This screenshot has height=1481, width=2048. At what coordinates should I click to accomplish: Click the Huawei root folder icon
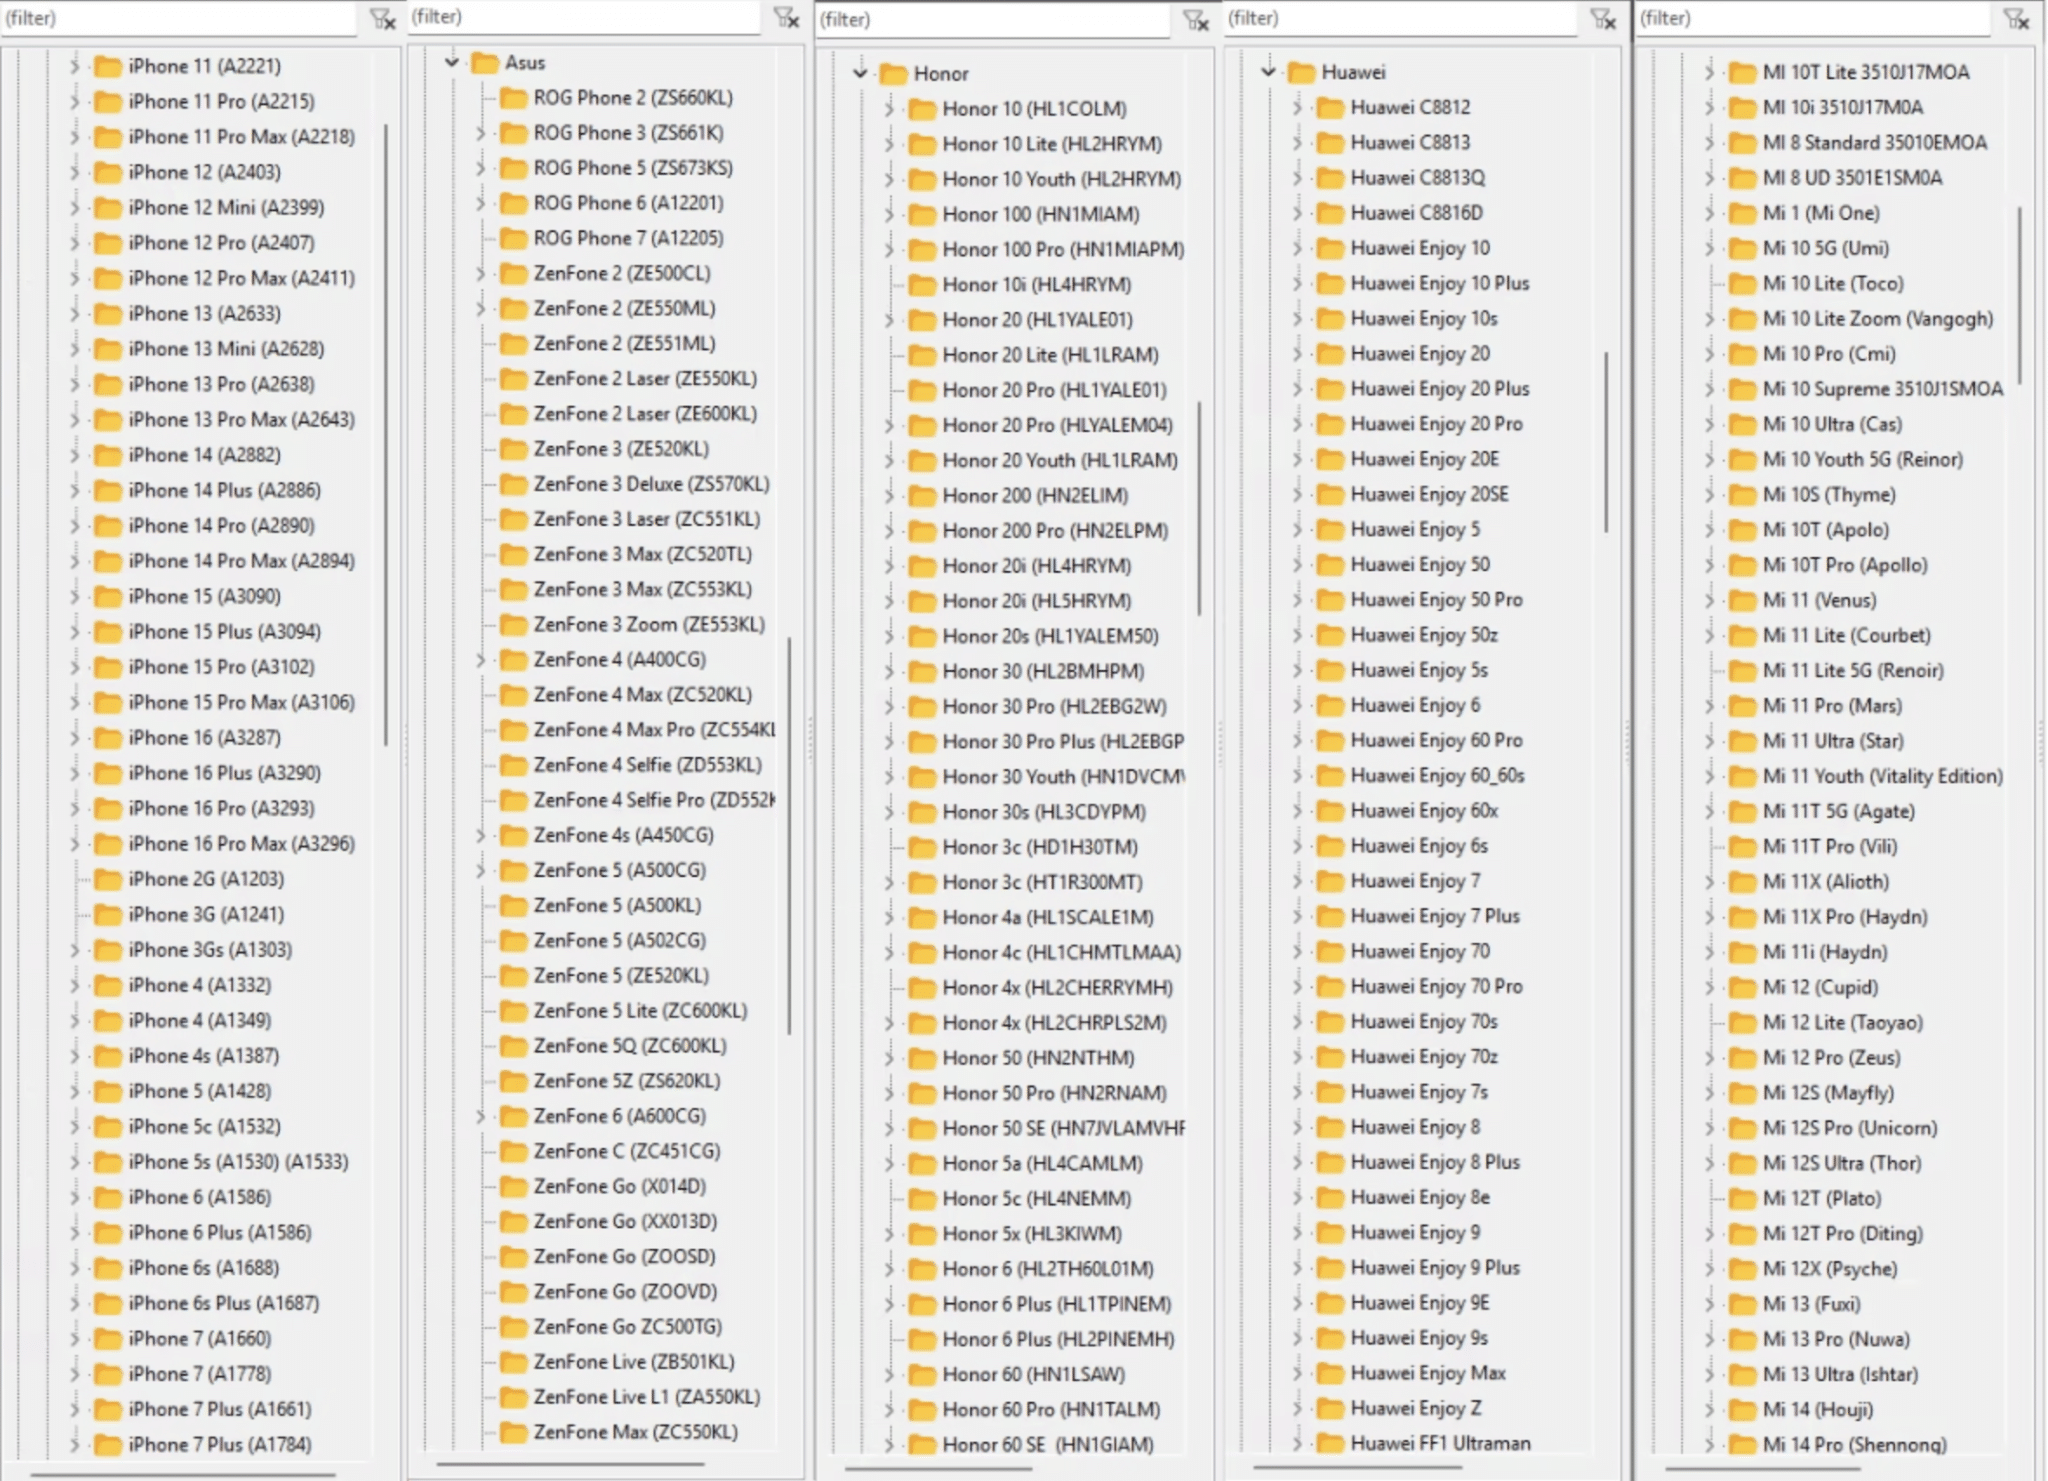1301,72
